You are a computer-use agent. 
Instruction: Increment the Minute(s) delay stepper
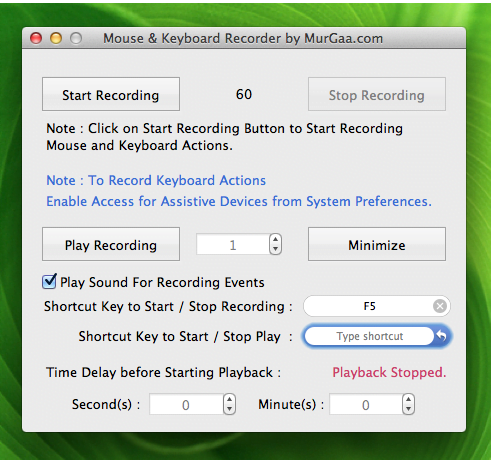(x=408, y=399)
